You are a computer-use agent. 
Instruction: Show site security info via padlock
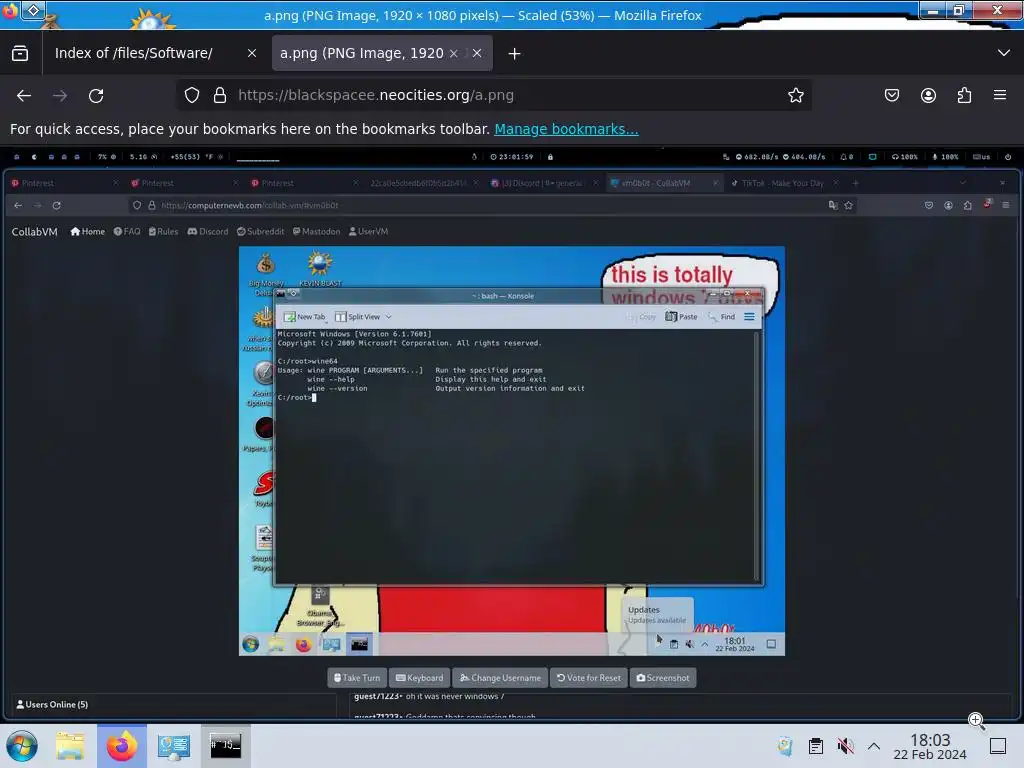[x=220, y=95]
